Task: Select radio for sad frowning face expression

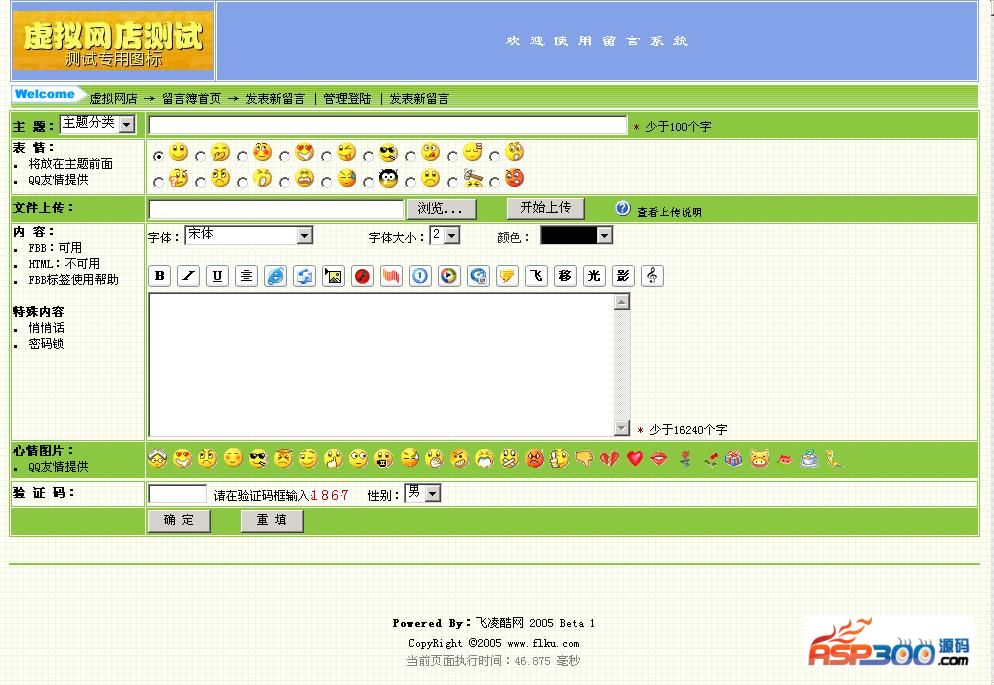Action: click(410, 182)
